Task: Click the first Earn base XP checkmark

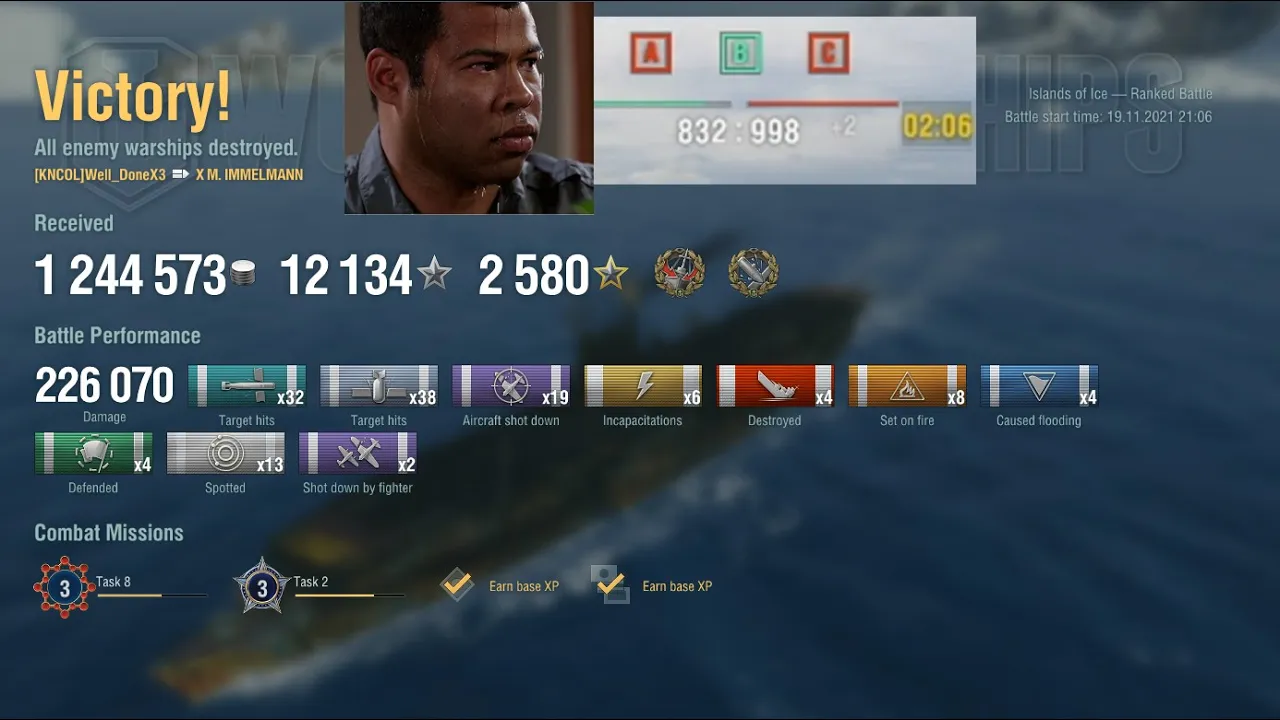Action: [x=457, y=585]
